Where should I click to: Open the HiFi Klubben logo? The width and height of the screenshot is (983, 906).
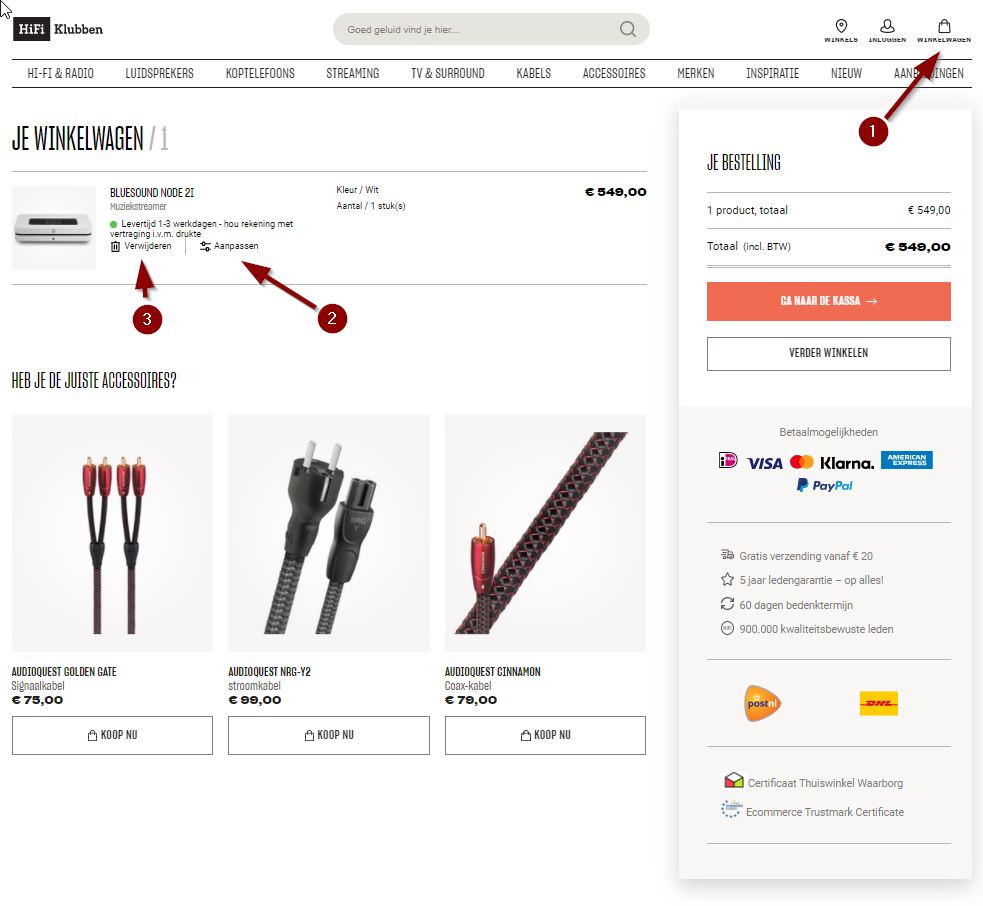[58, 29]
